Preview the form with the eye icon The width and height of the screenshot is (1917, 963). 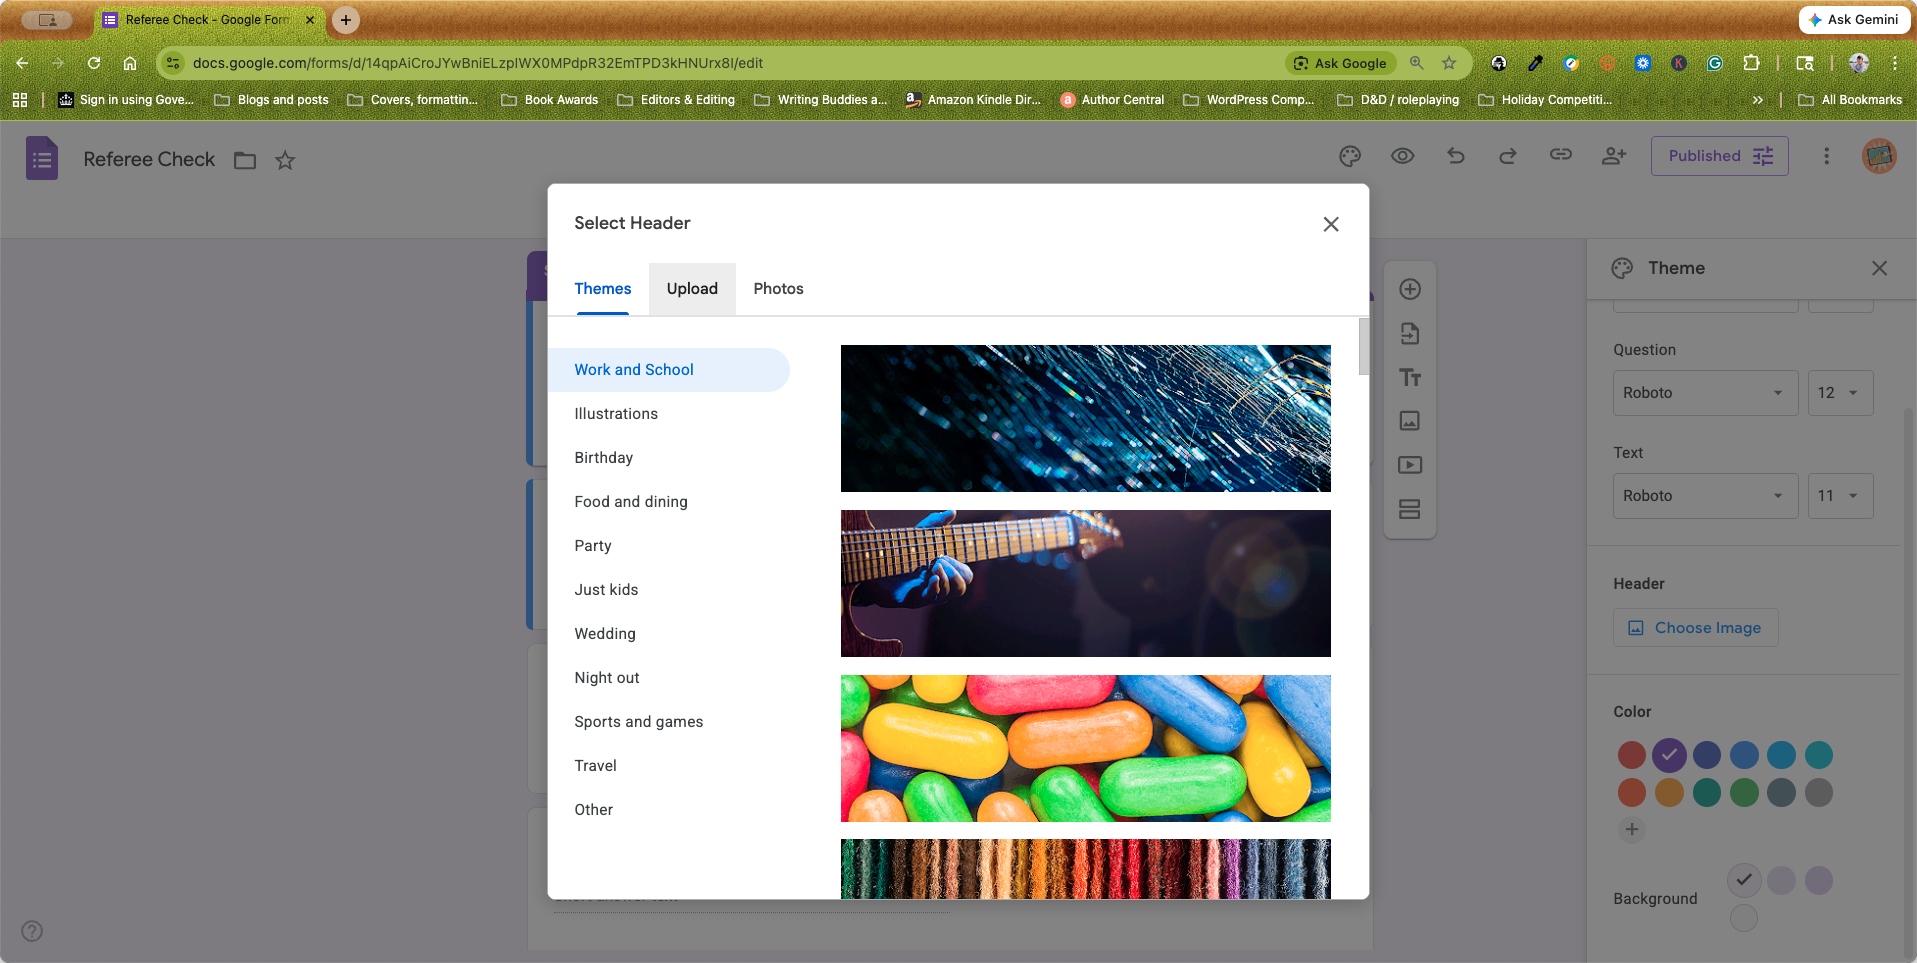1403,156
